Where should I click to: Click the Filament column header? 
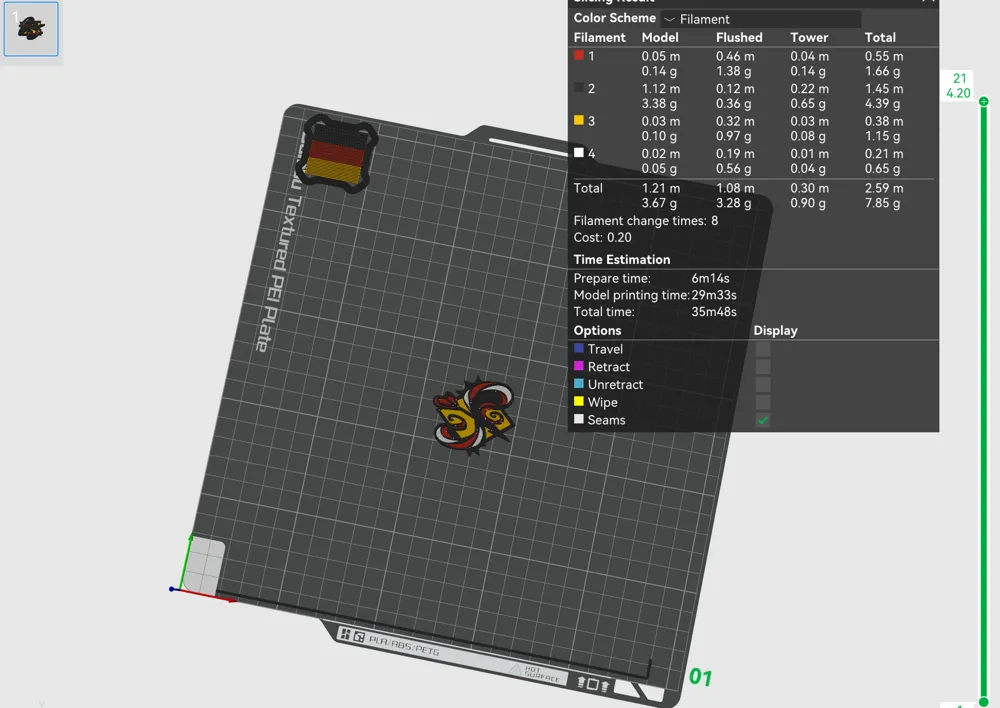(x=599, y=38)
